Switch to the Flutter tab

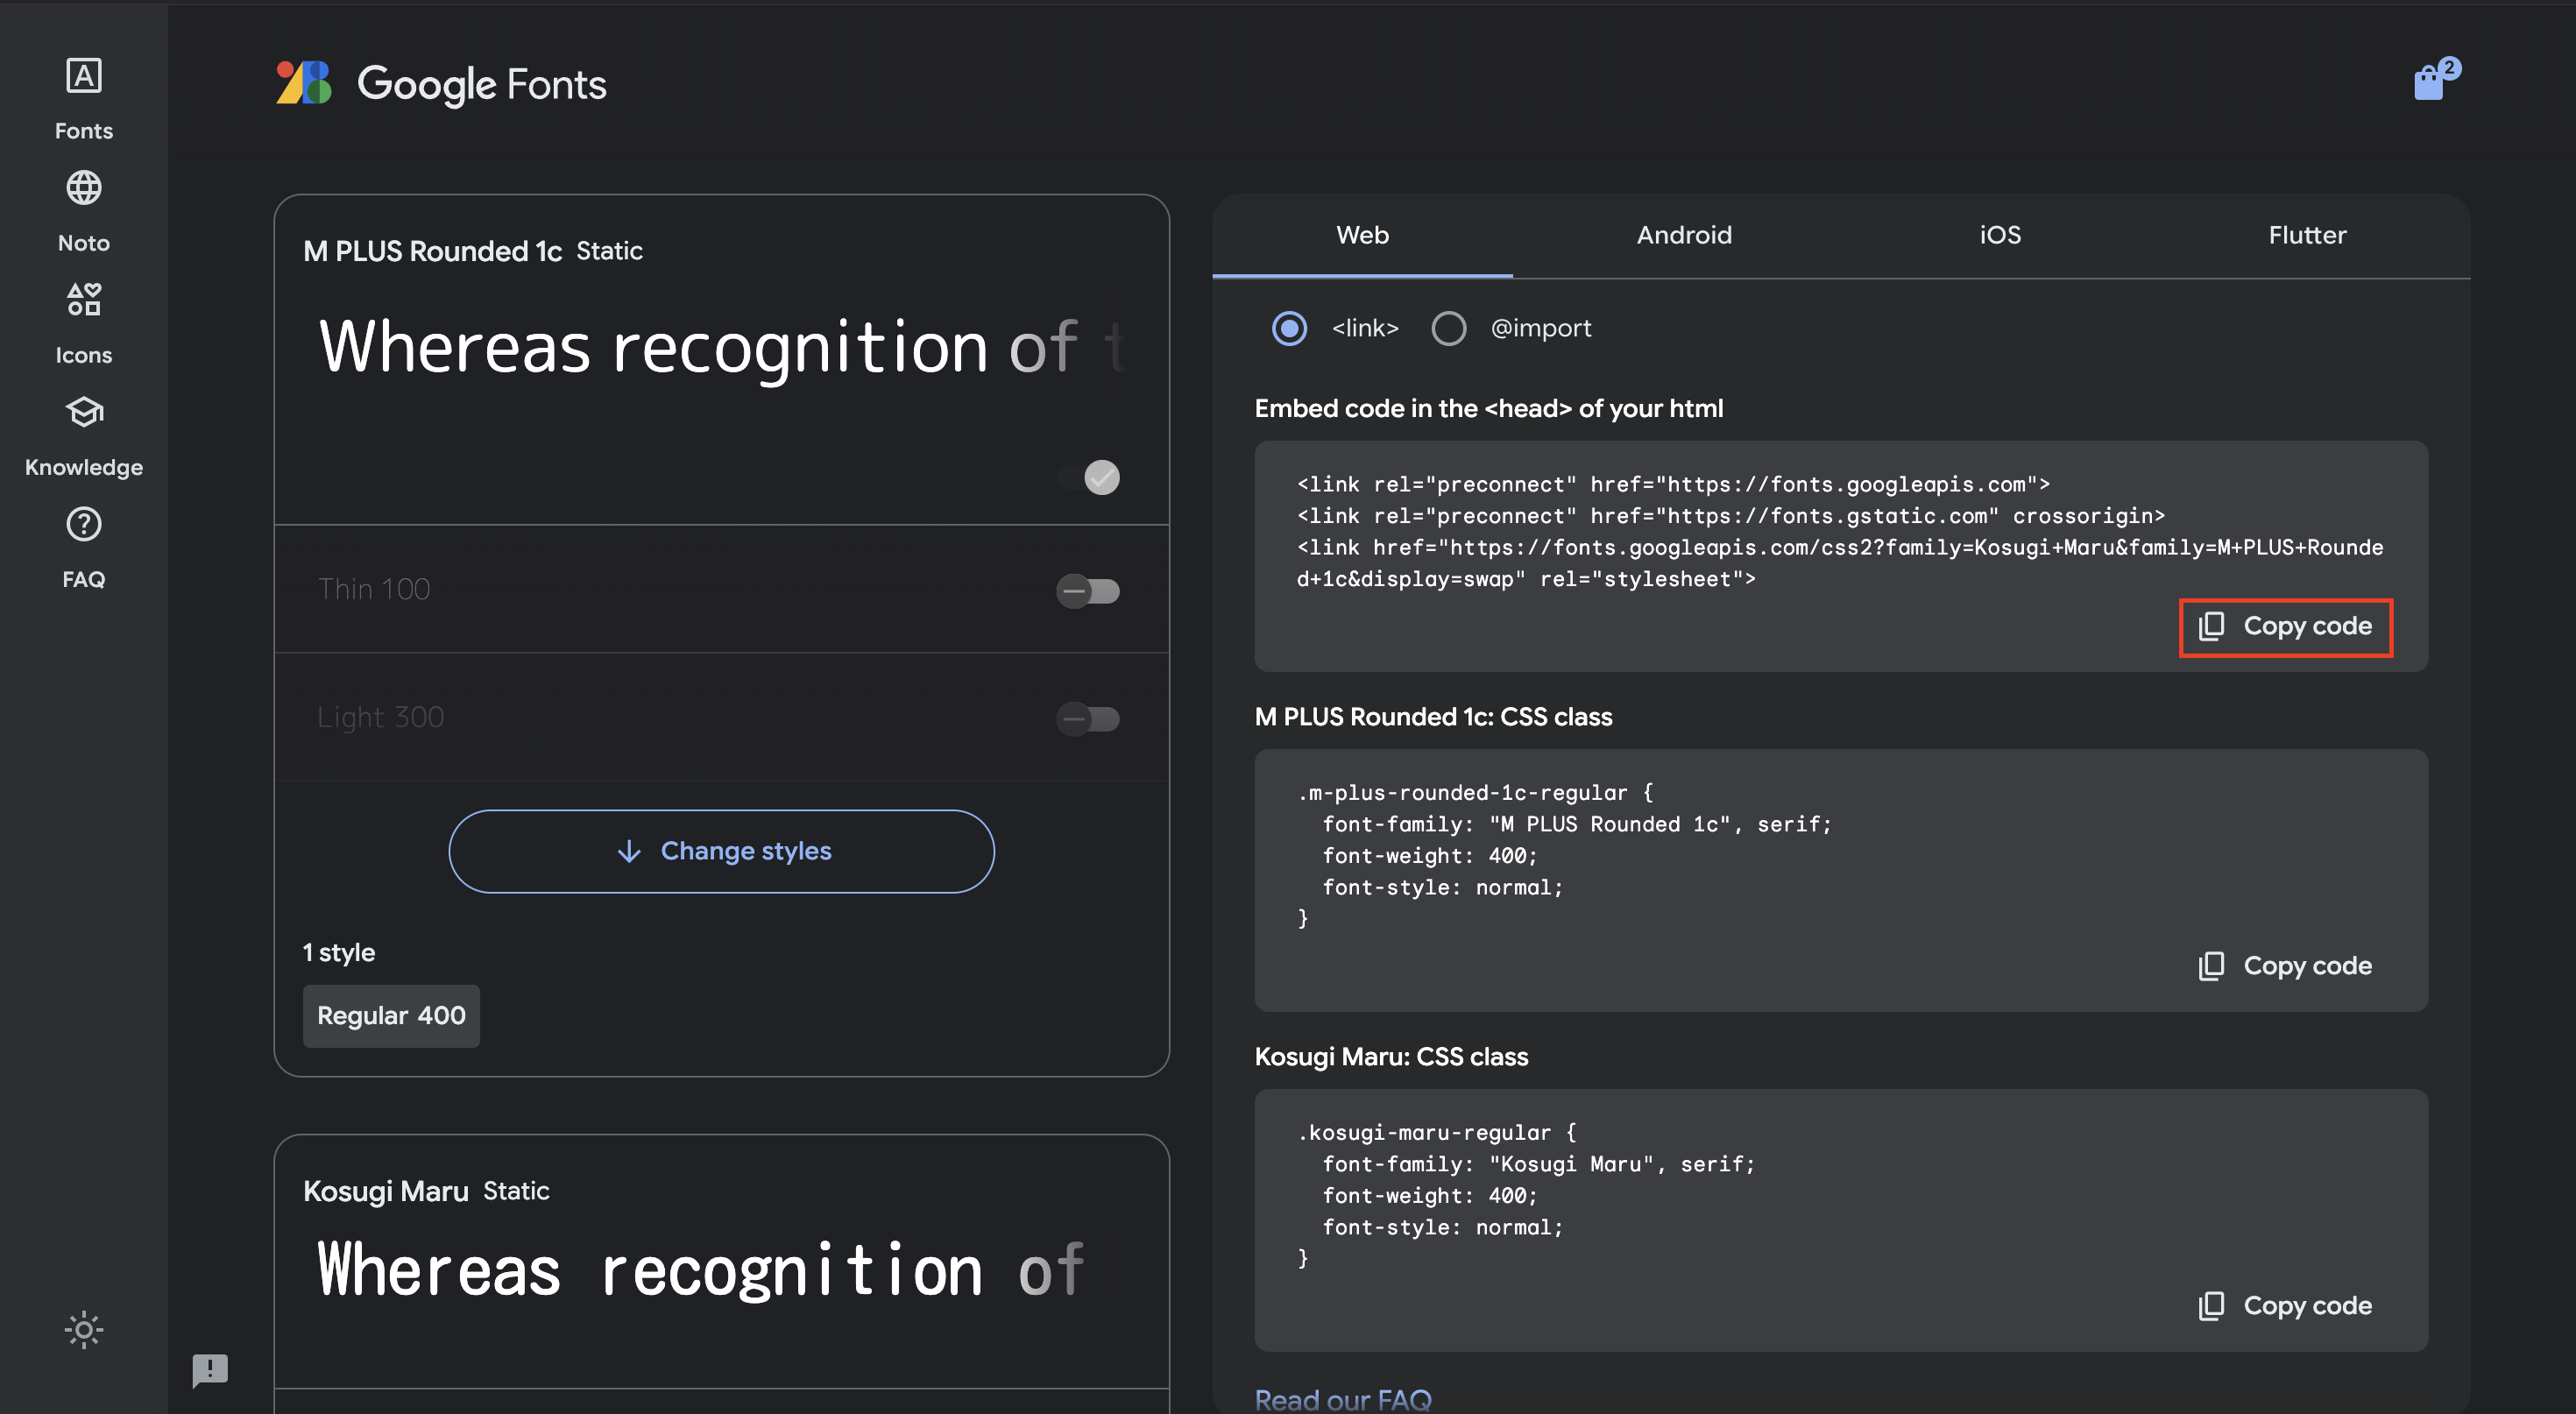pos(2307,235)
